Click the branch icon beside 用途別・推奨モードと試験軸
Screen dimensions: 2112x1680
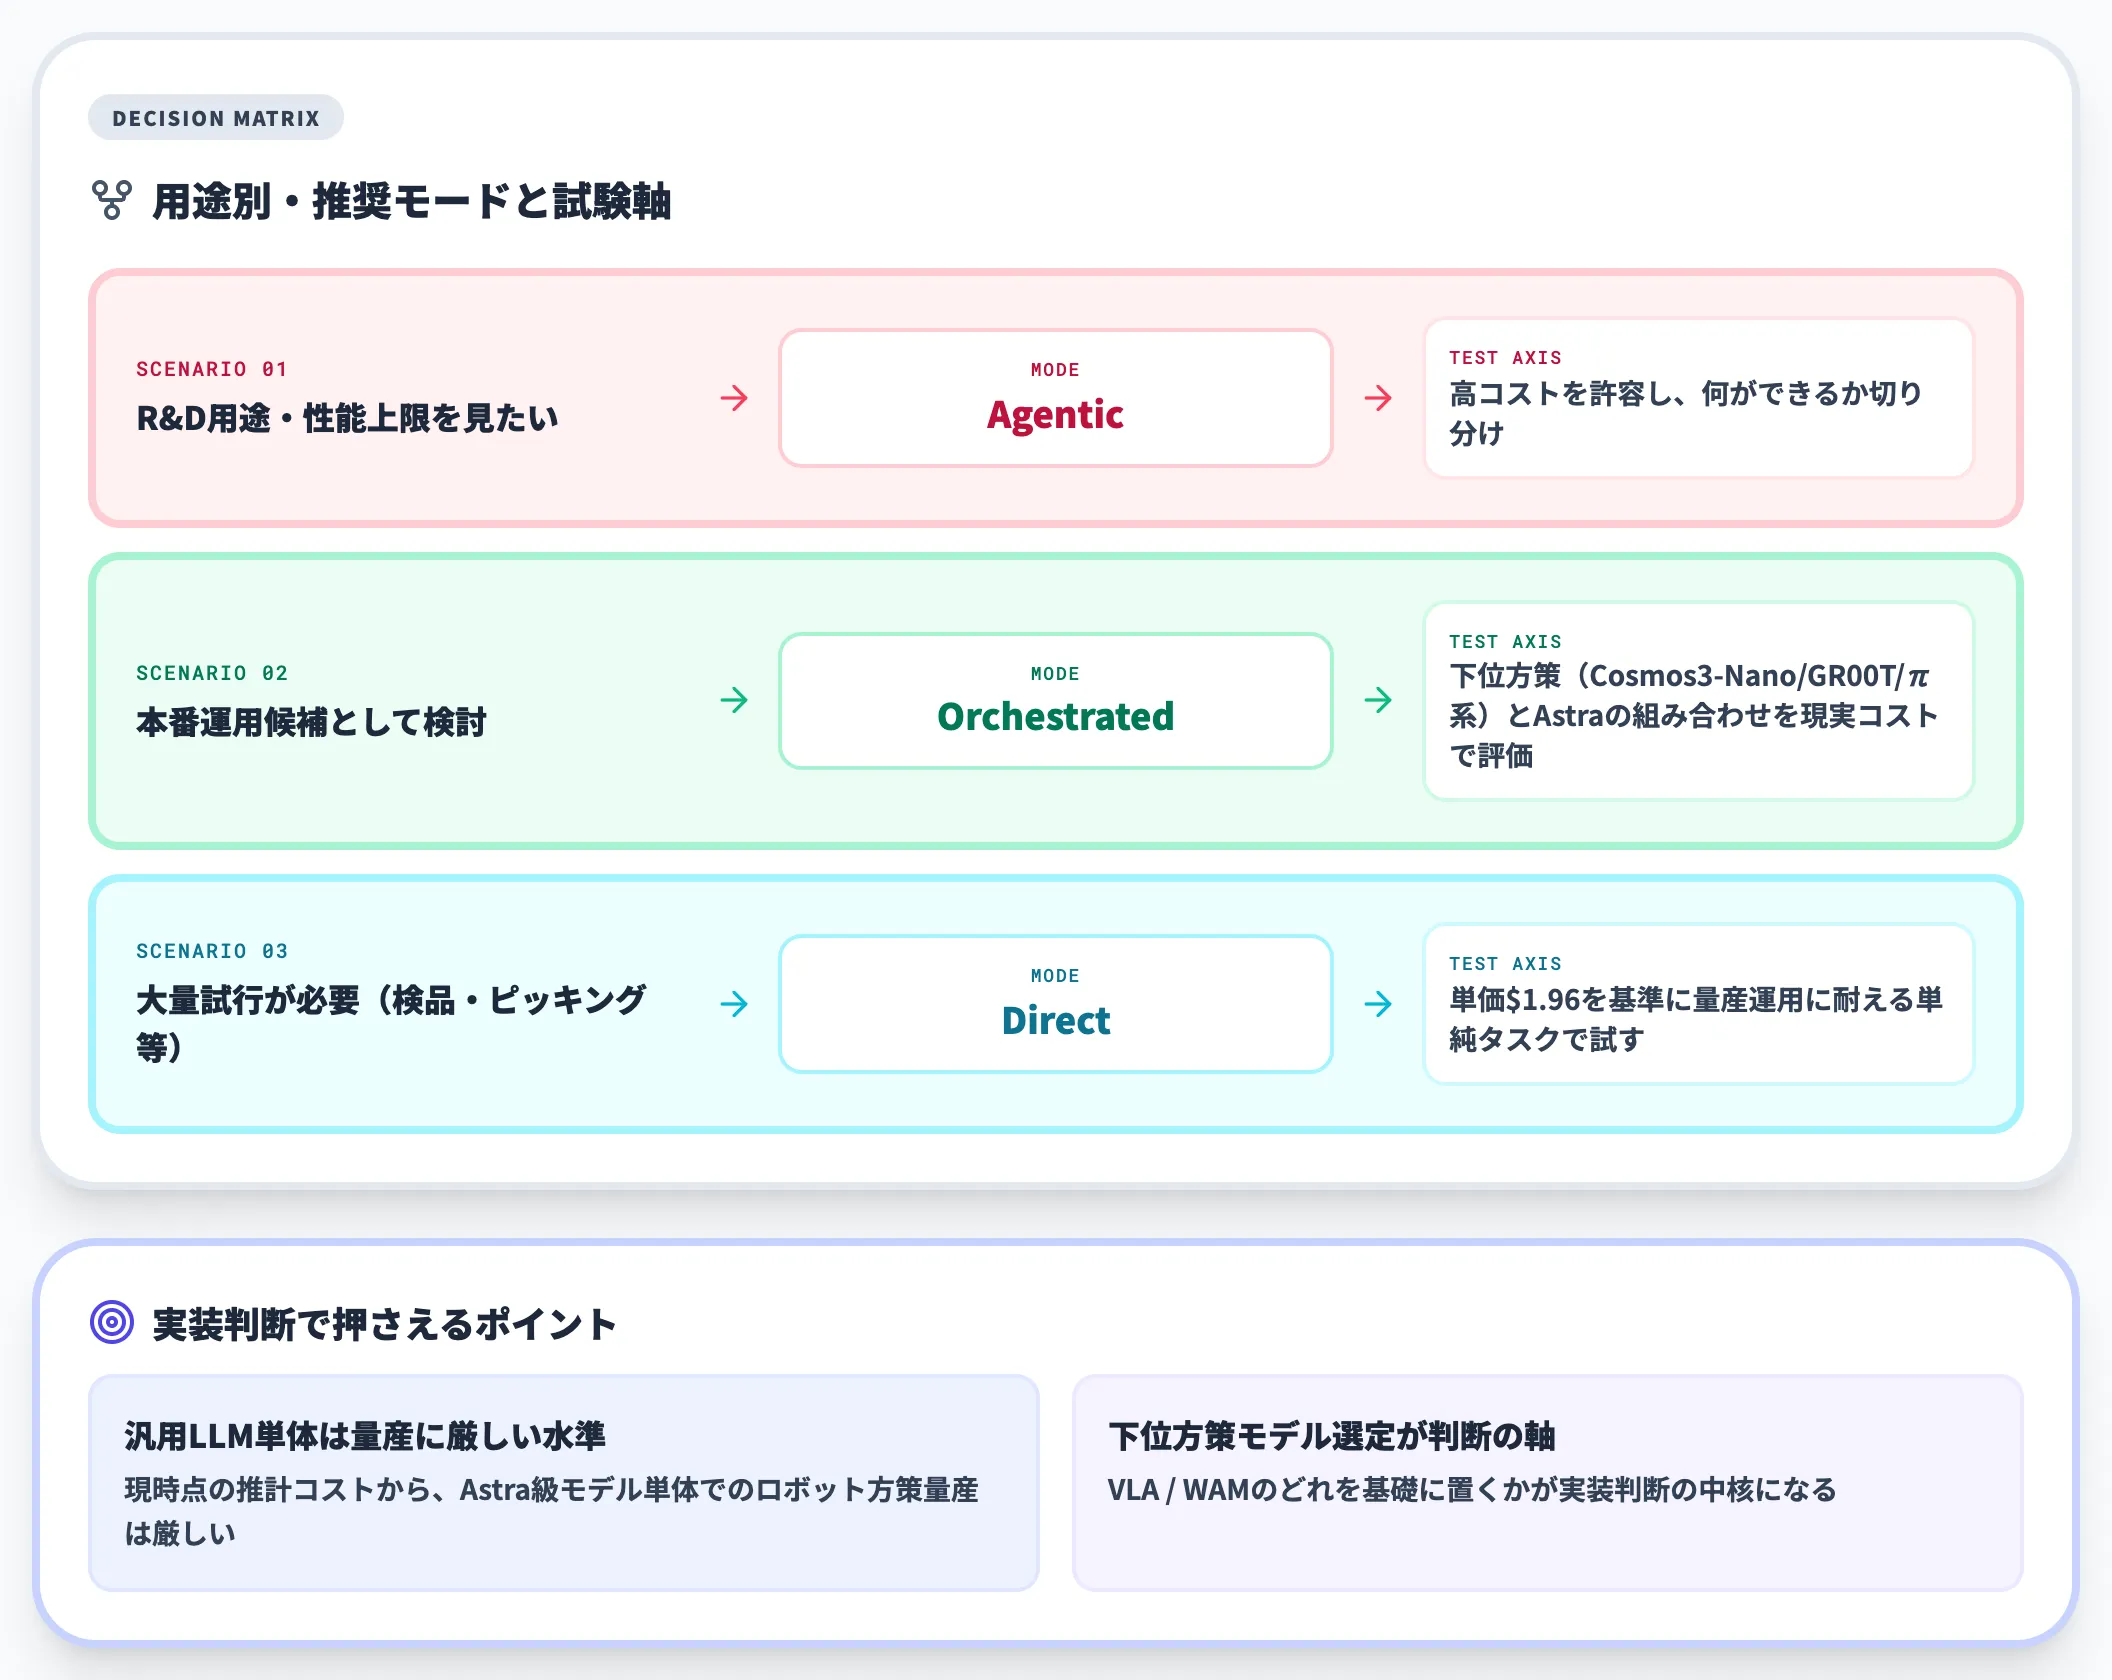click(x=112, y=200)
